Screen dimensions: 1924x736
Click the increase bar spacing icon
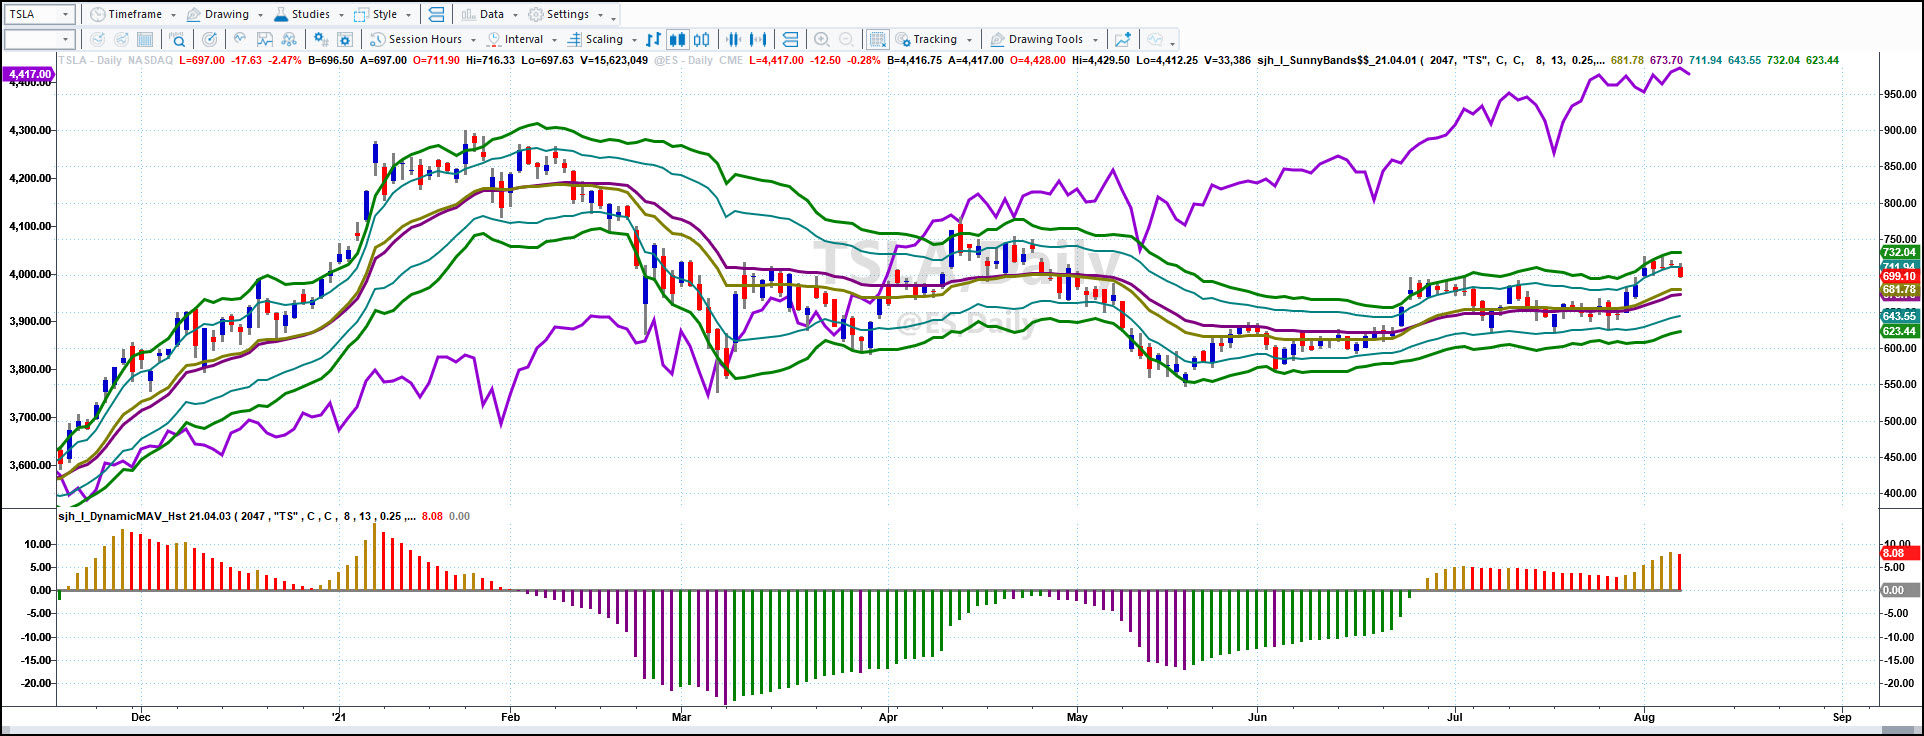coord(758,39)
